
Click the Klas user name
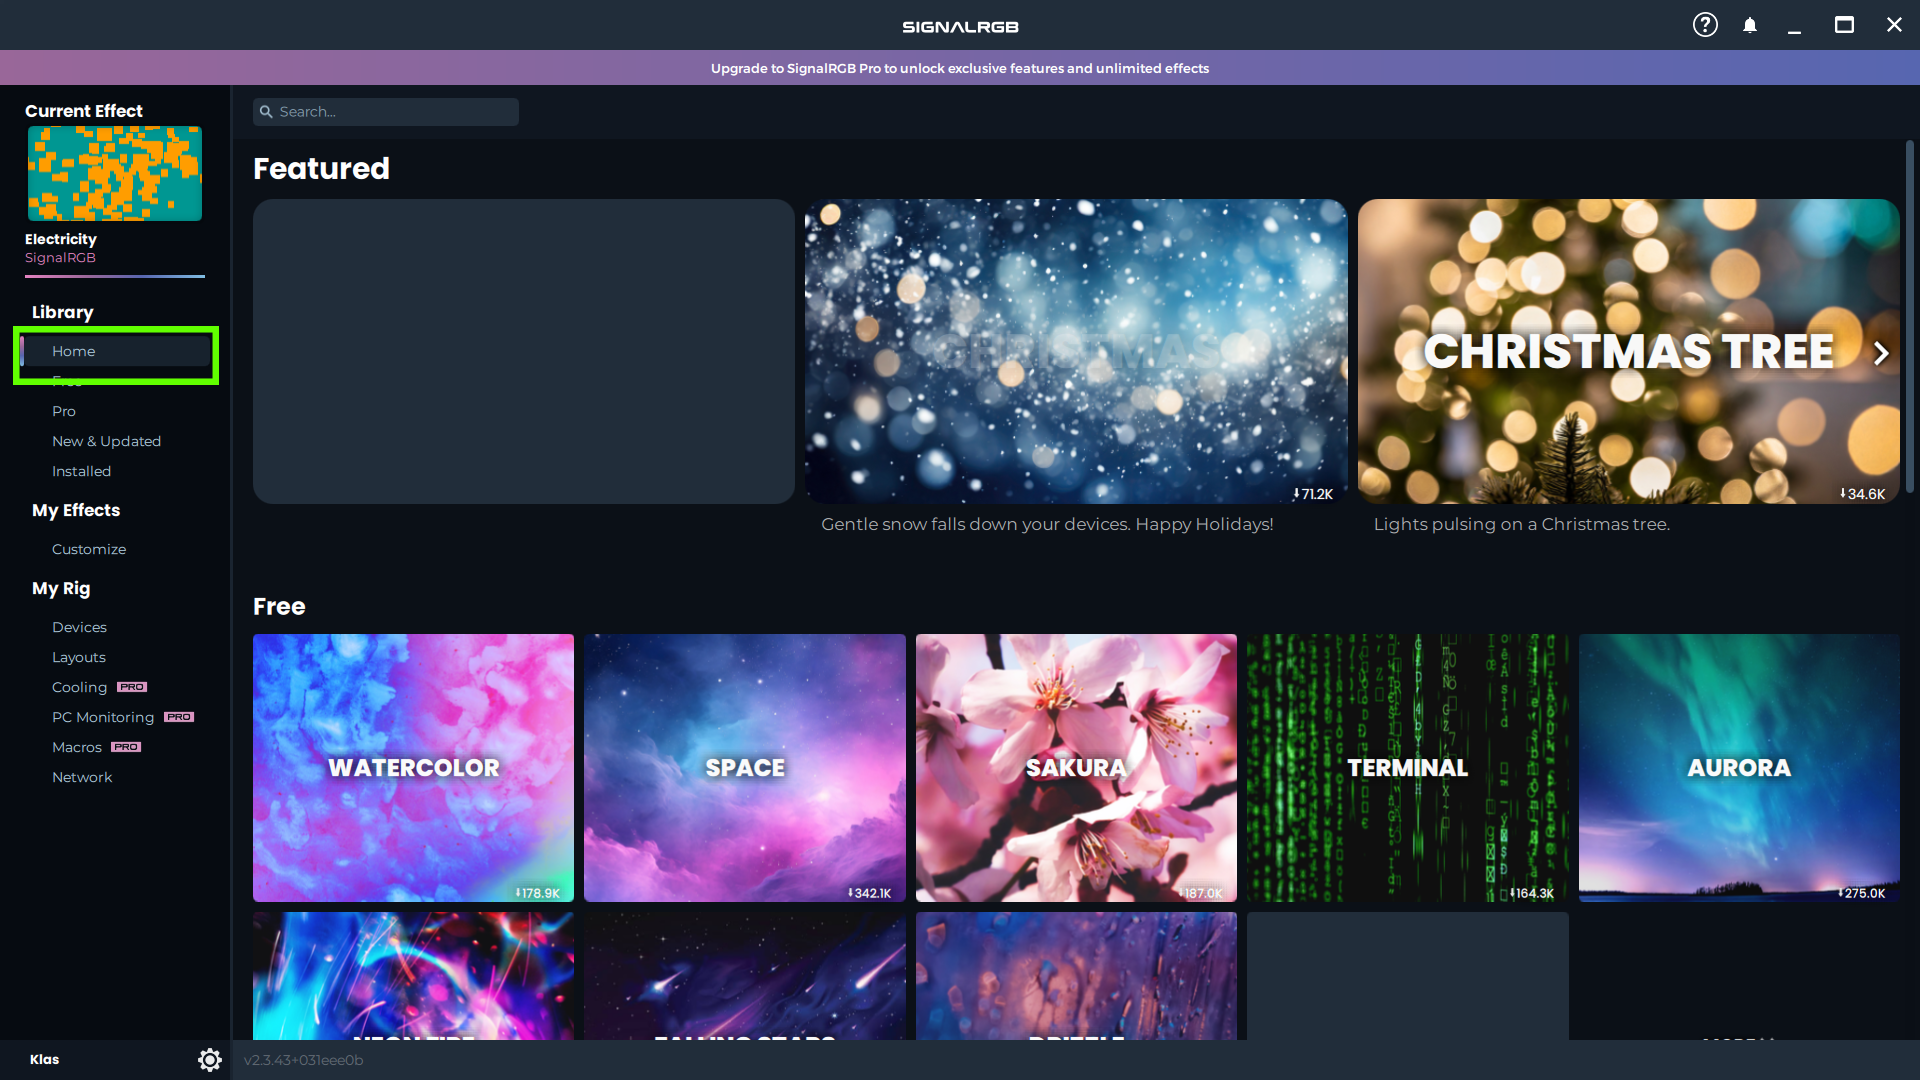point(44,1060)
